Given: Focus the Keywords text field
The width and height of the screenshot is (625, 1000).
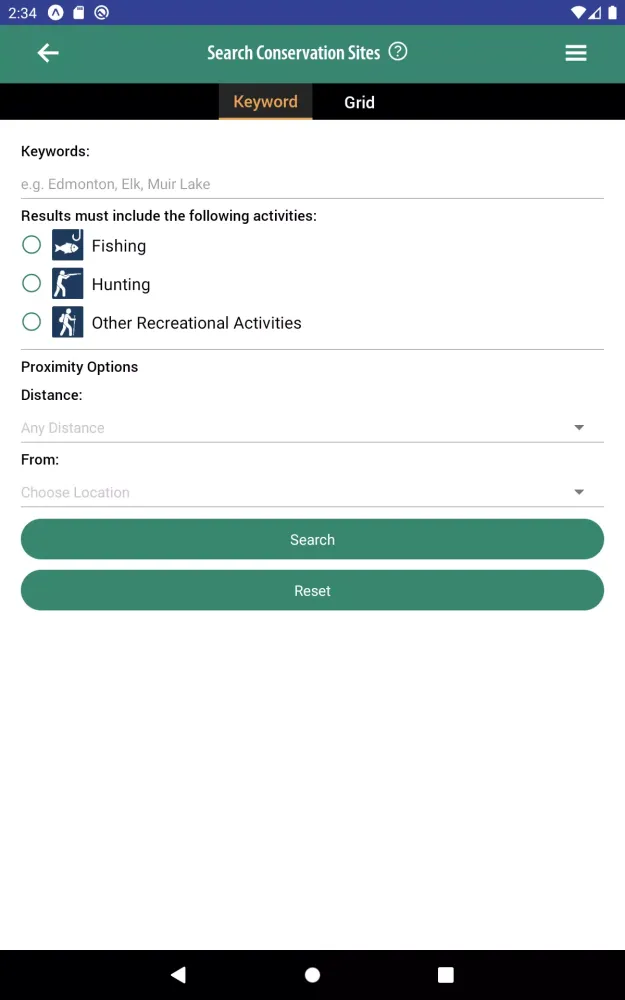Looking at the screenshot, I should pos(312,184).
